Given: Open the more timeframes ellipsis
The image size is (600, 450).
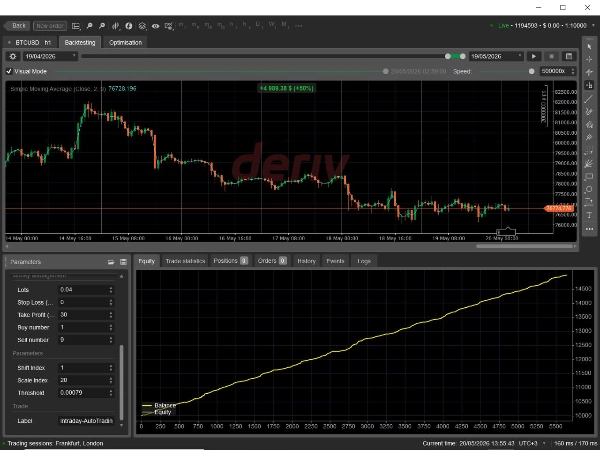Looking at the screenshot, I should [x=299, y=25].
